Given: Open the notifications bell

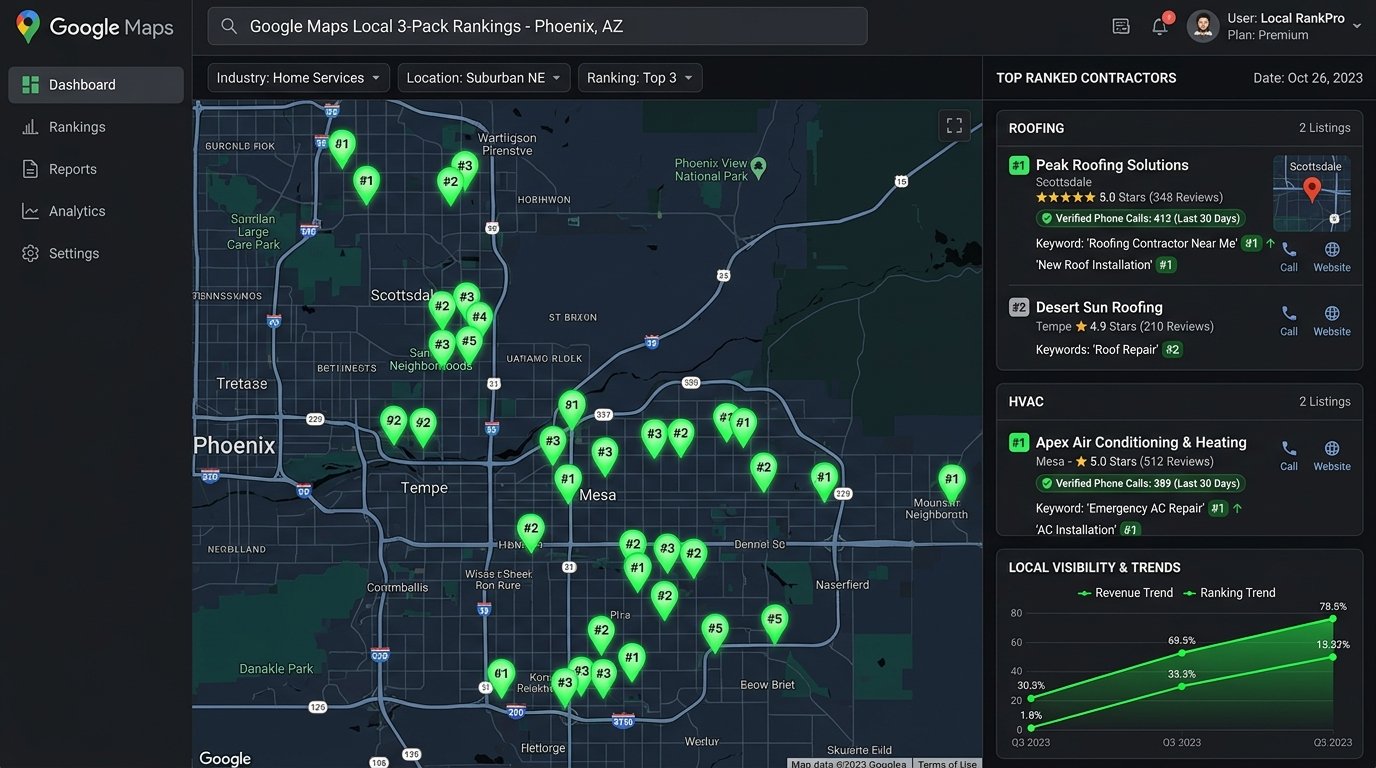Looking at the screenshot, I should (x=1160, y=26).
